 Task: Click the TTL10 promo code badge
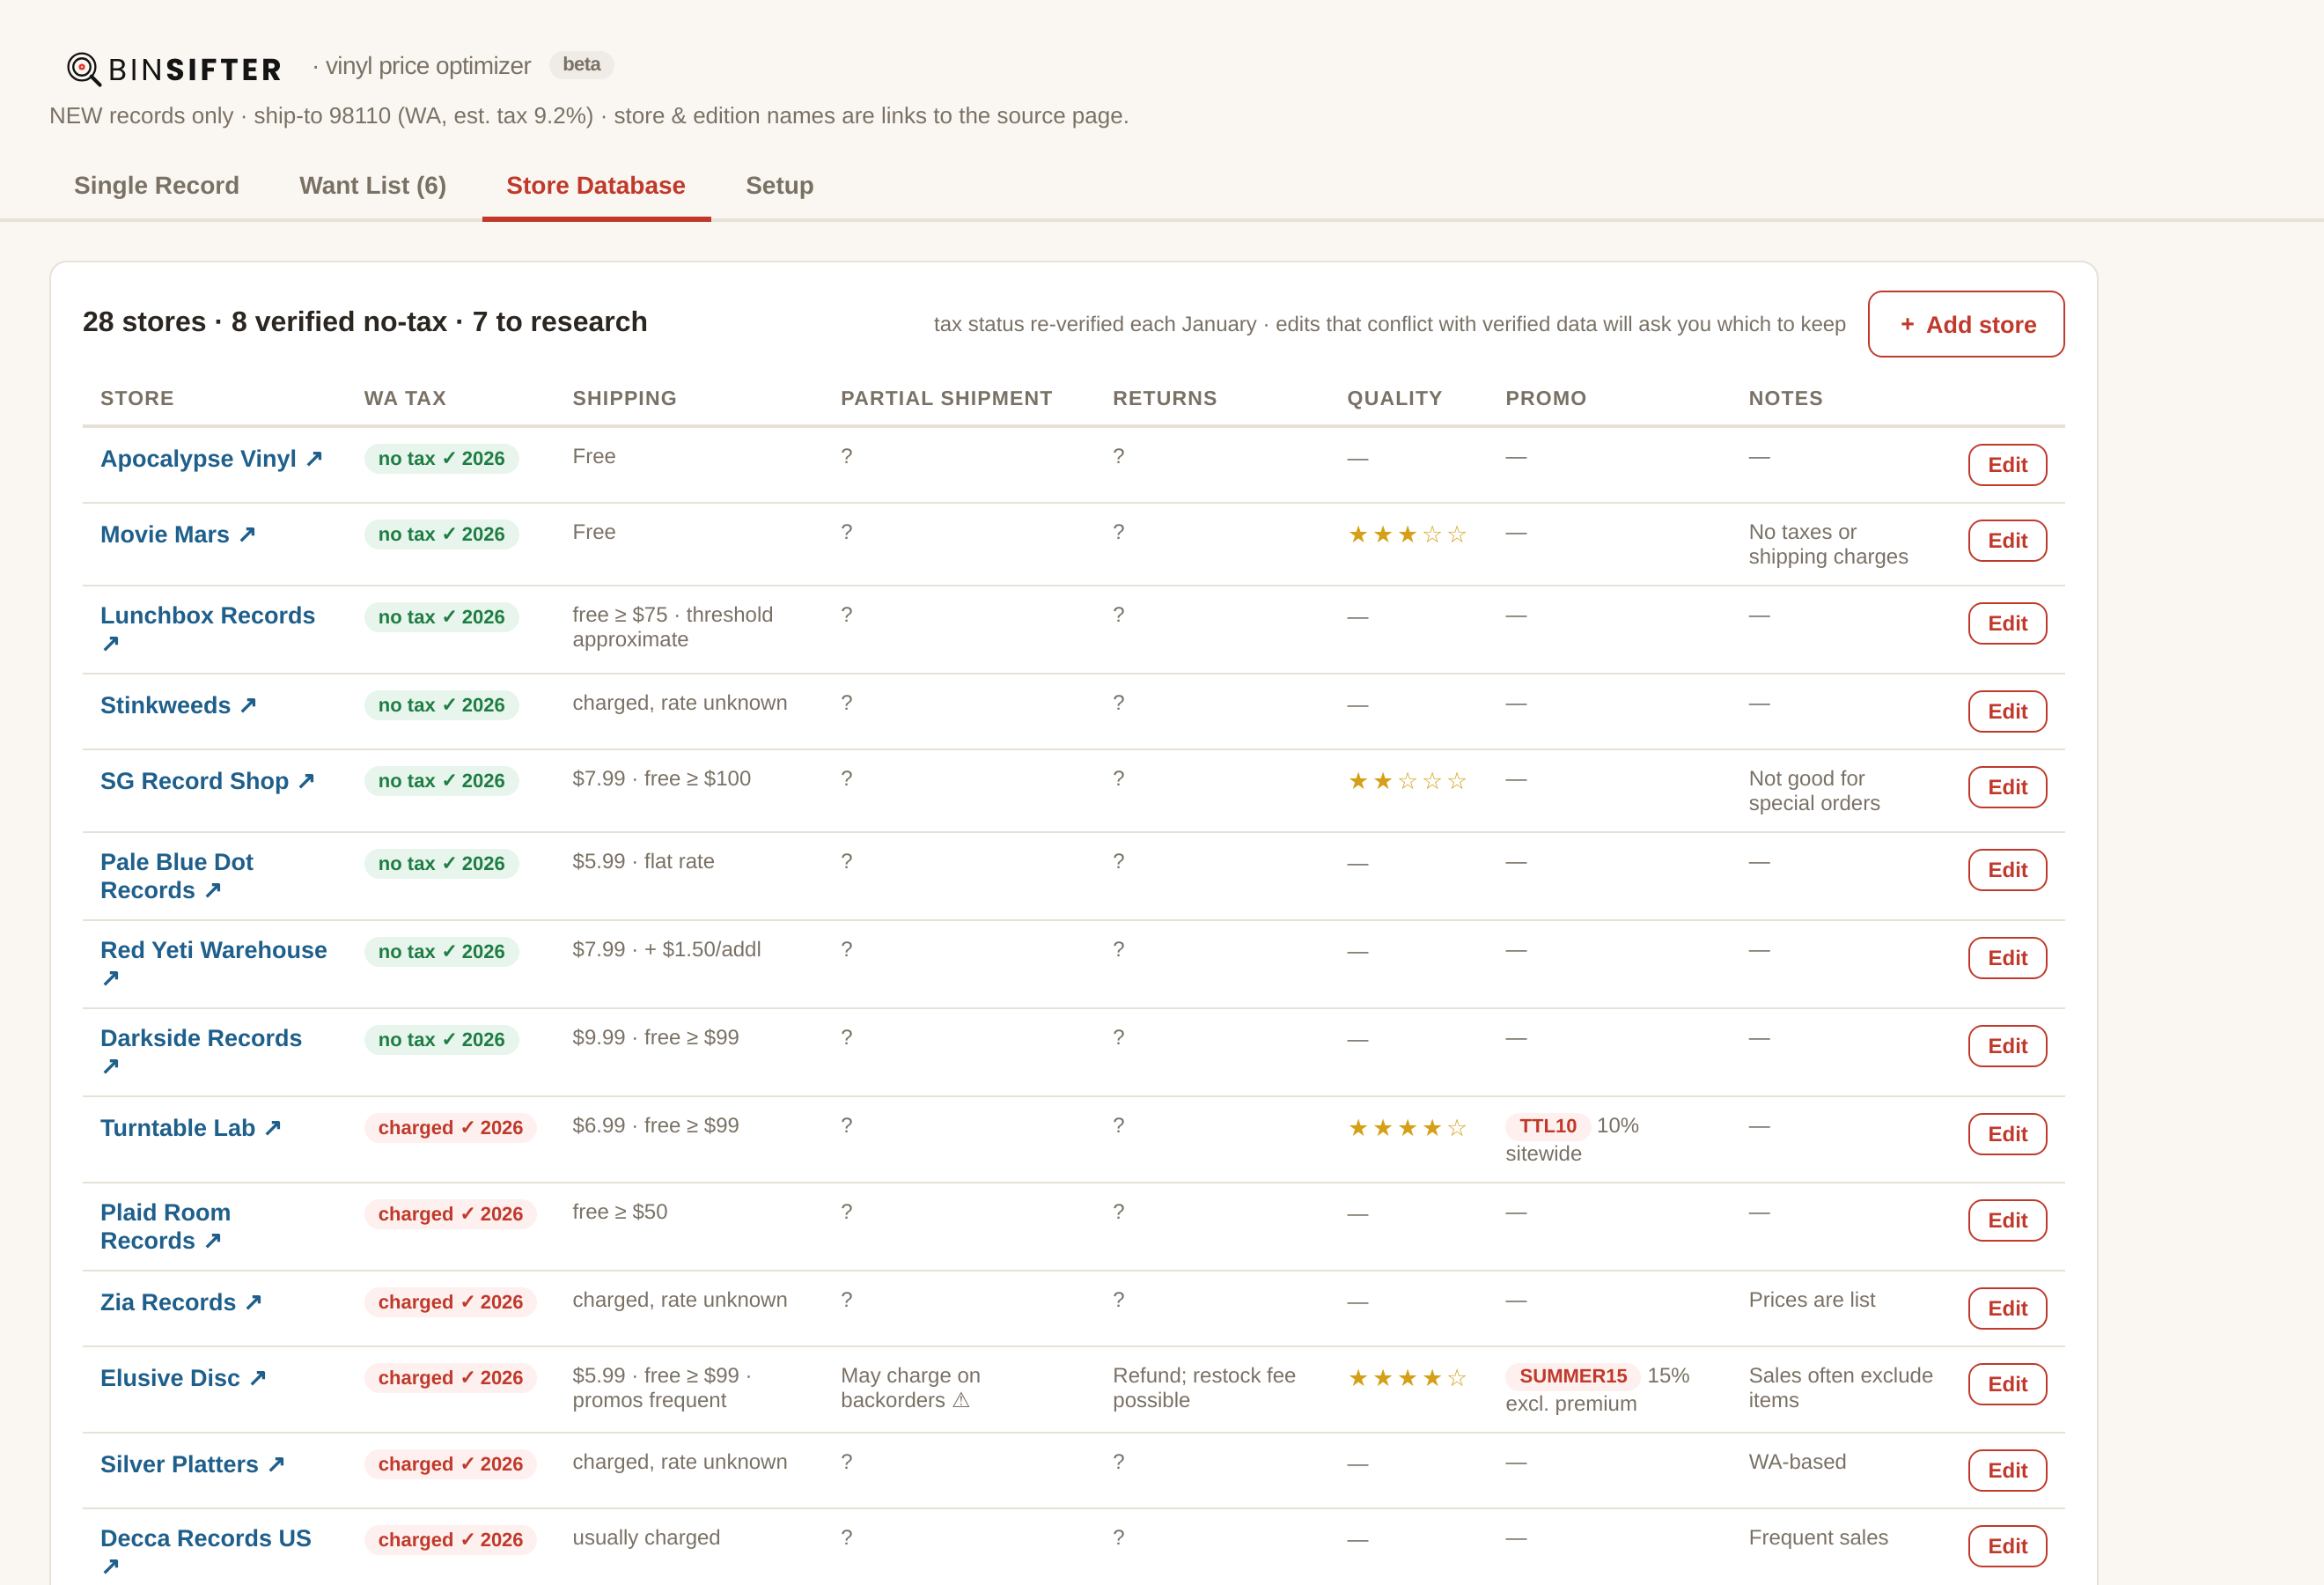coord(1547,1126)
